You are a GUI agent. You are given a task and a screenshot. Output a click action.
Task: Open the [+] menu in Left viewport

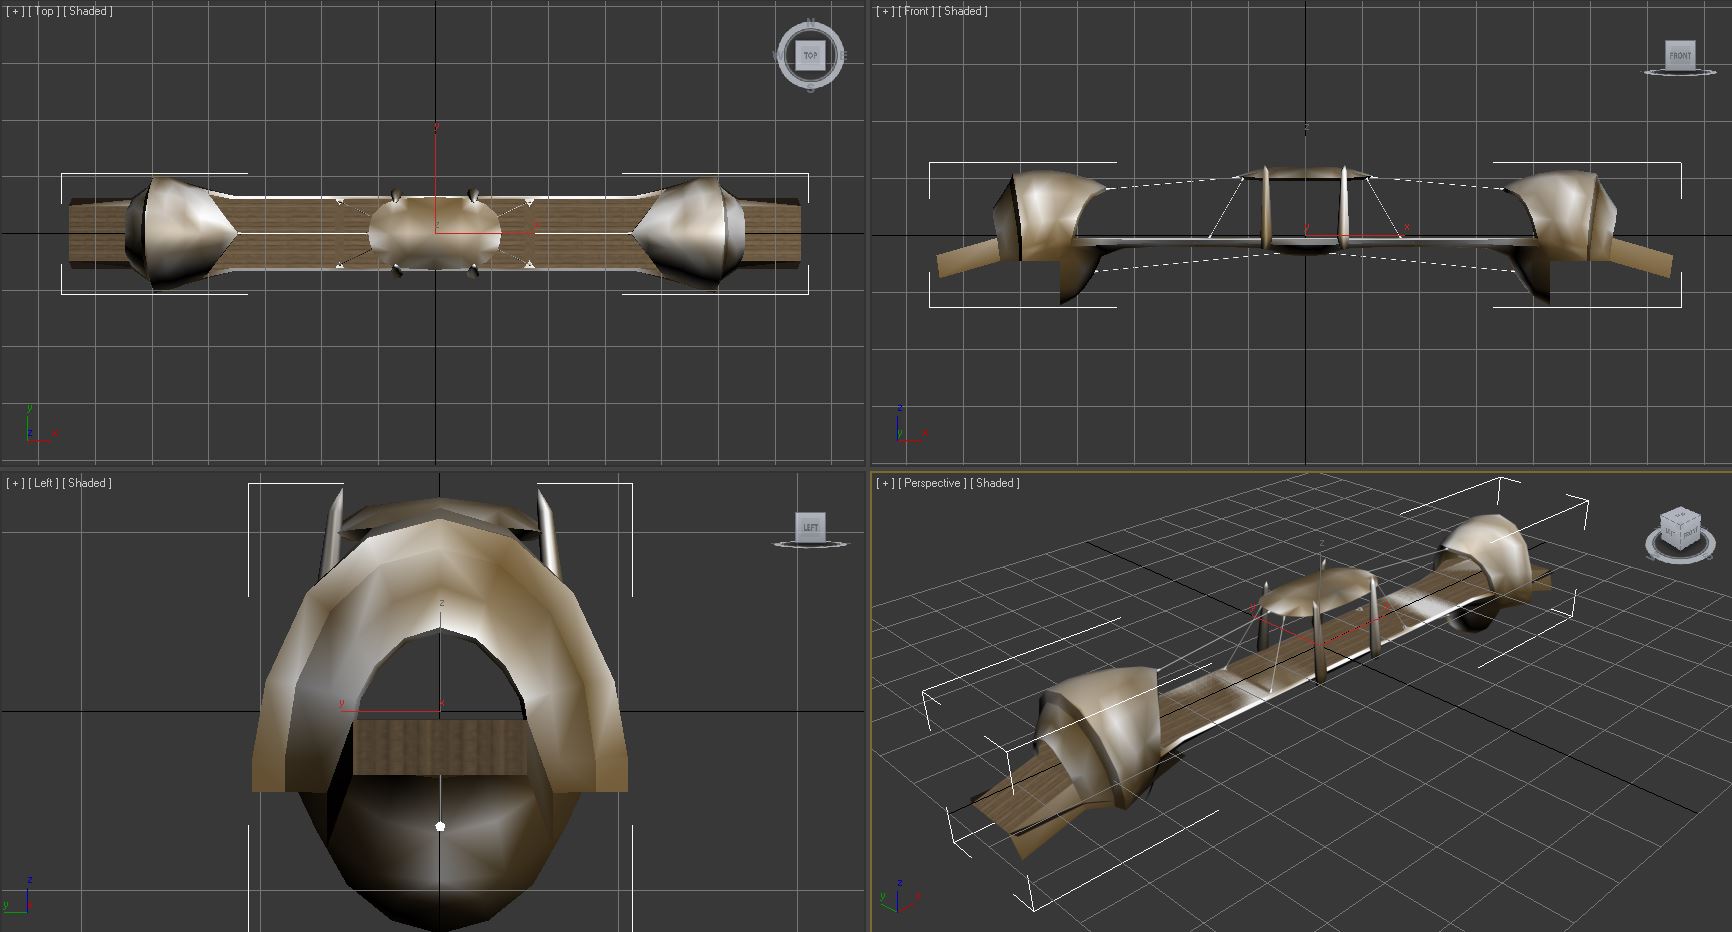(x=14, y=483)
